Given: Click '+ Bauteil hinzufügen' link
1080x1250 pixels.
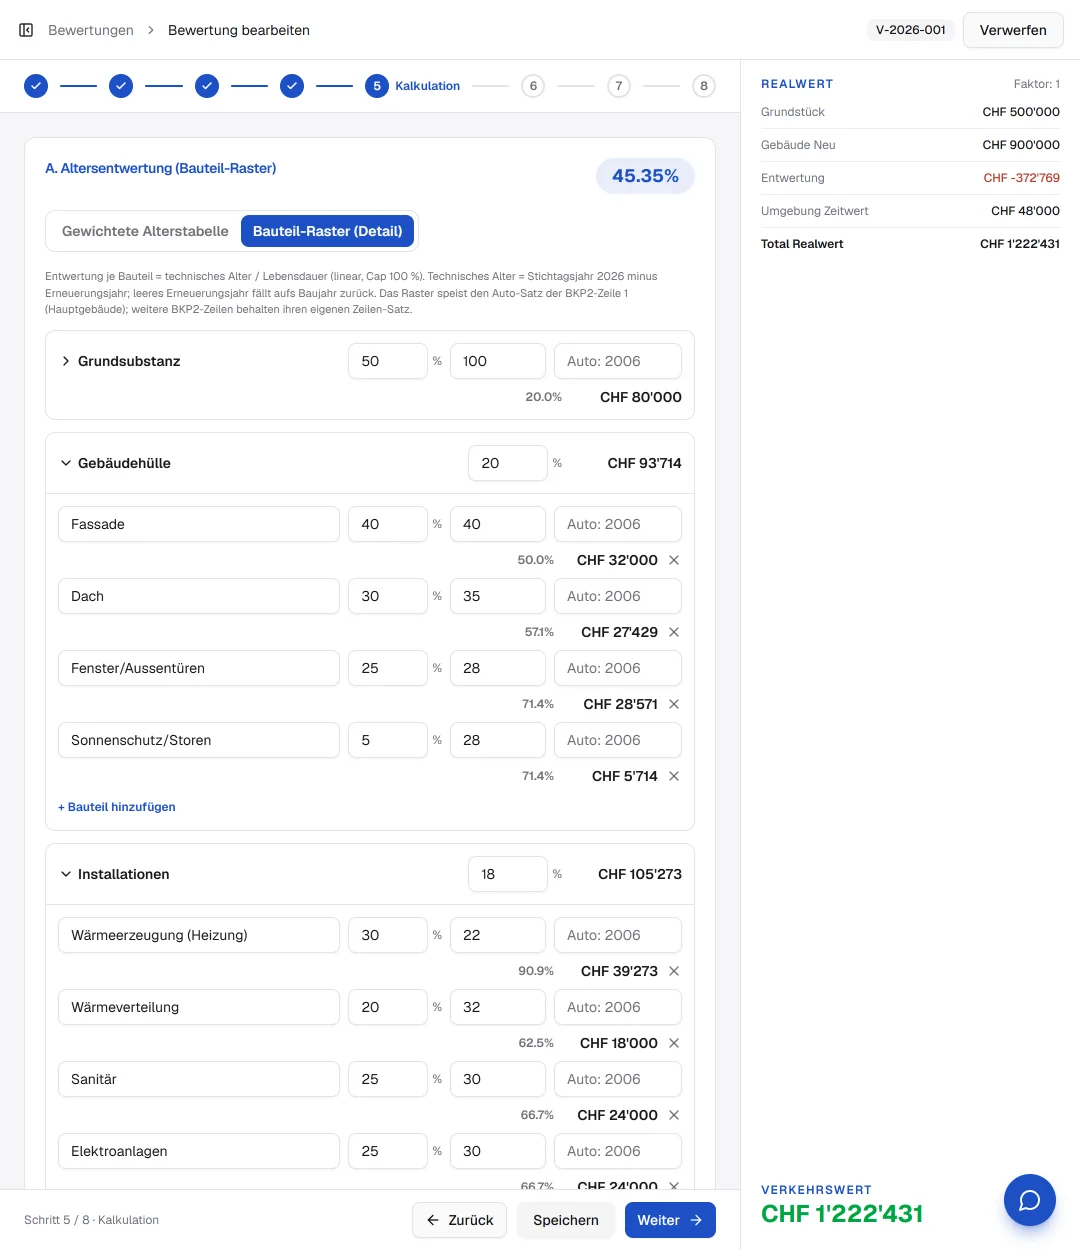Looking at the screenshot, I should (117, 807).
